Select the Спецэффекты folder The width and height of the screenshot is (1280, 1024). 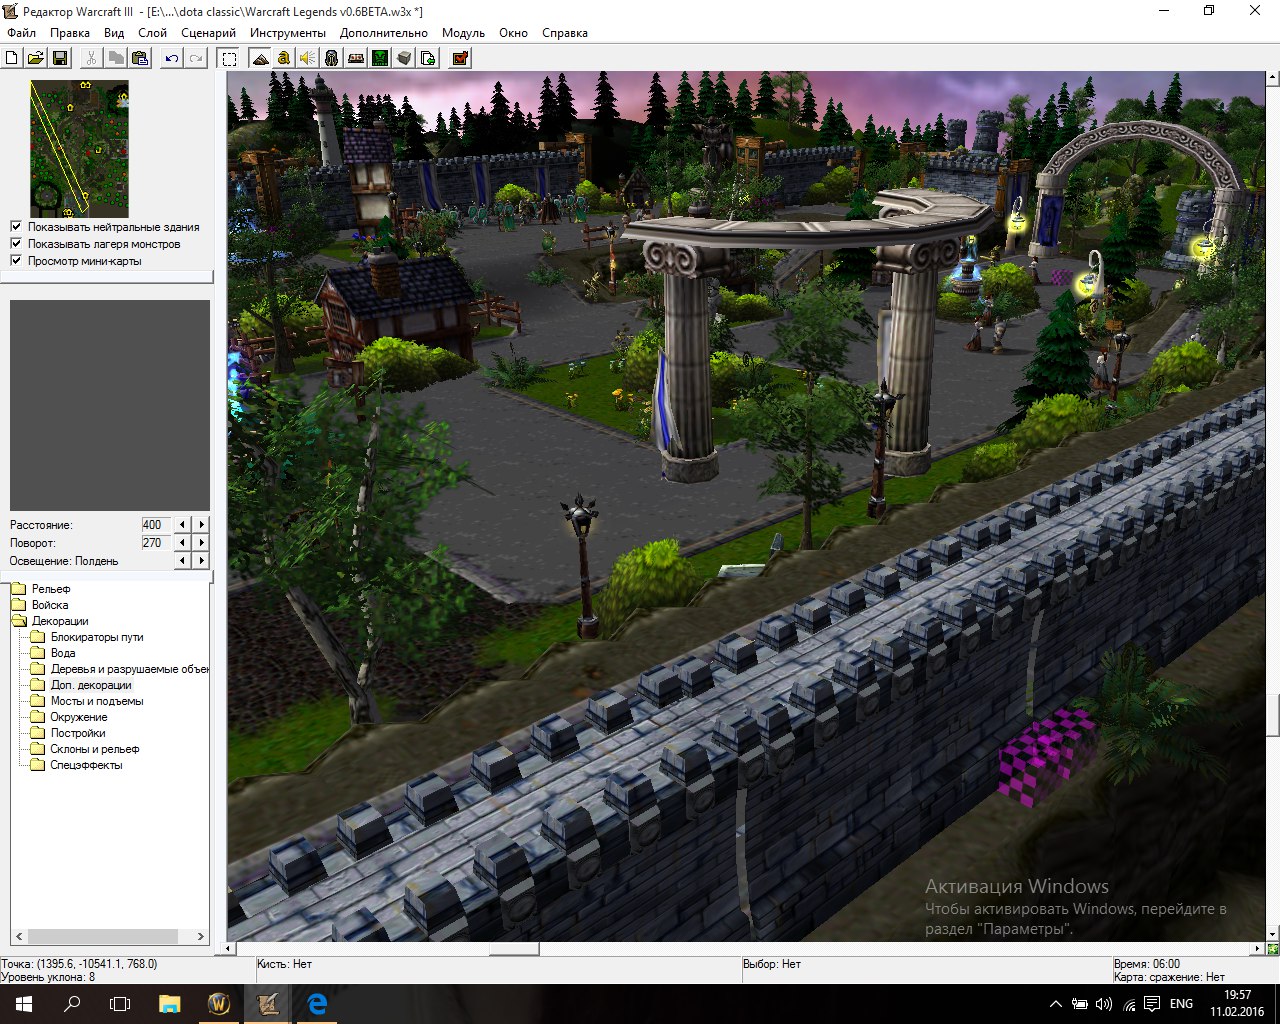[77, 765]
